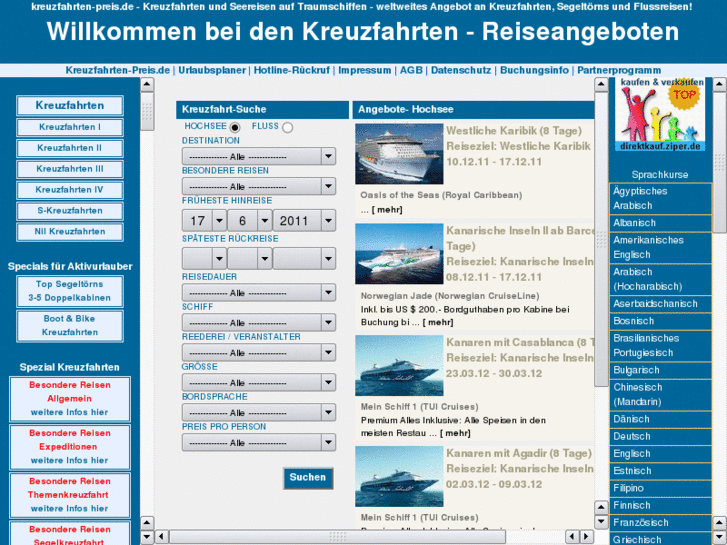Click the Kreuzfahrten I sidebar button

pyautogui.click(x=70, y=127)
